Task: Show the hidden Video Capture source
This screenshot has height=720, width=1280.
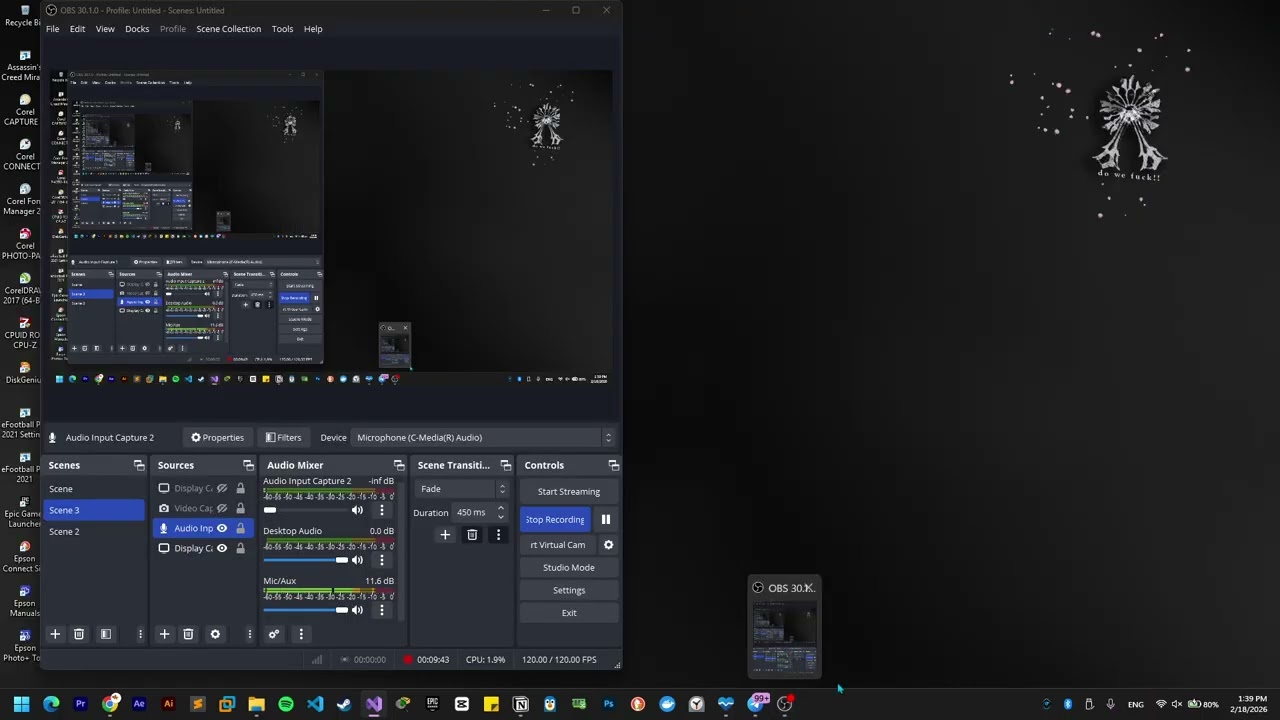Action: (x=222, y=508)
